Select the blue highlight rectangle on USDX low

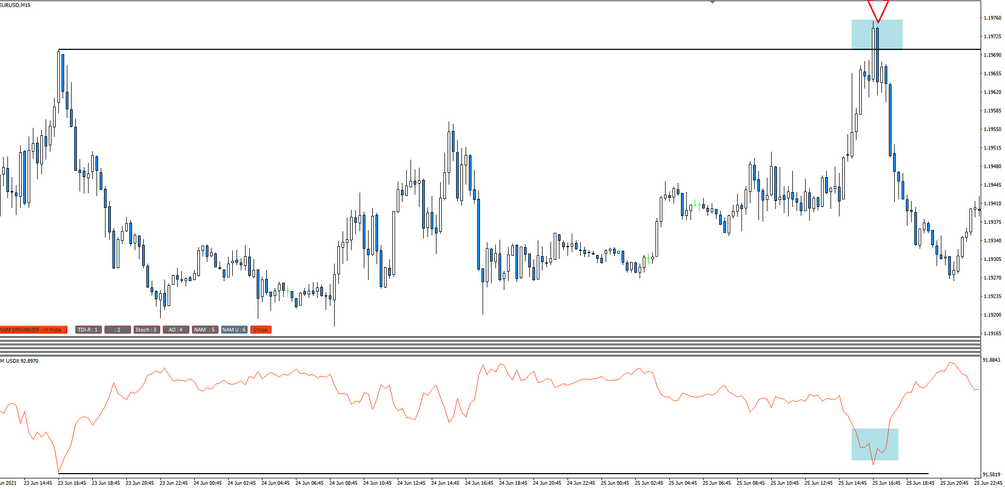pos(875,444)
